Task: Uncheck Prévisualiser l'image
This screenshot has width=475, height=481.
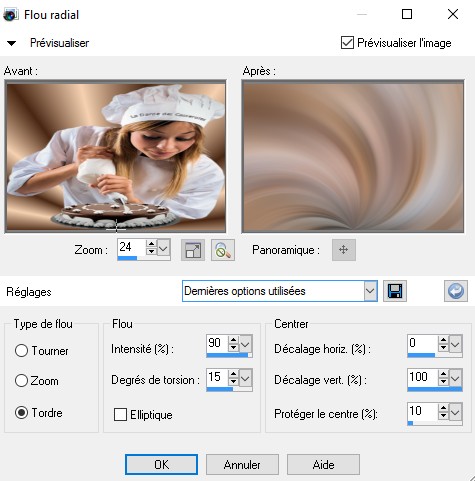Action: click(347, 43)
